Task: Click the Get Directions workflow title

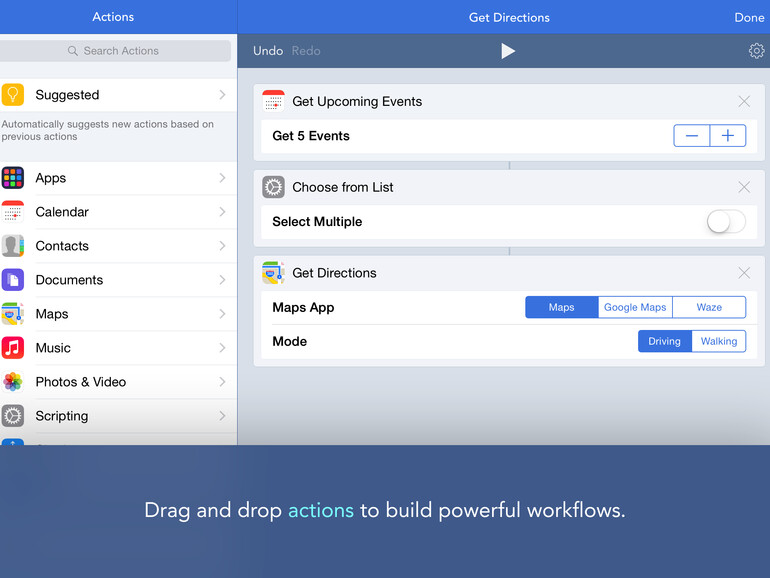Action: tap(509, 18)
